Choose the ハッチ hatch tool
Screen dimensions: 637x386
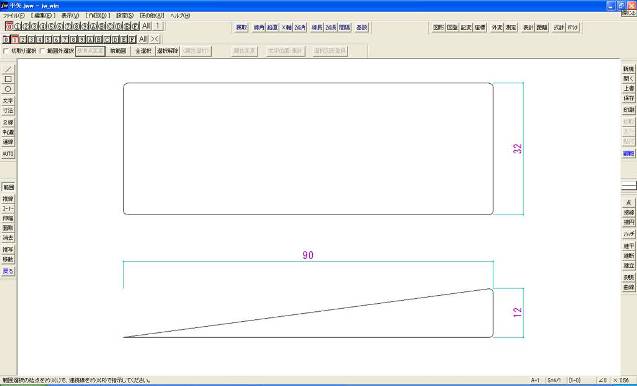pyautogui.click(x=628, y=234)
